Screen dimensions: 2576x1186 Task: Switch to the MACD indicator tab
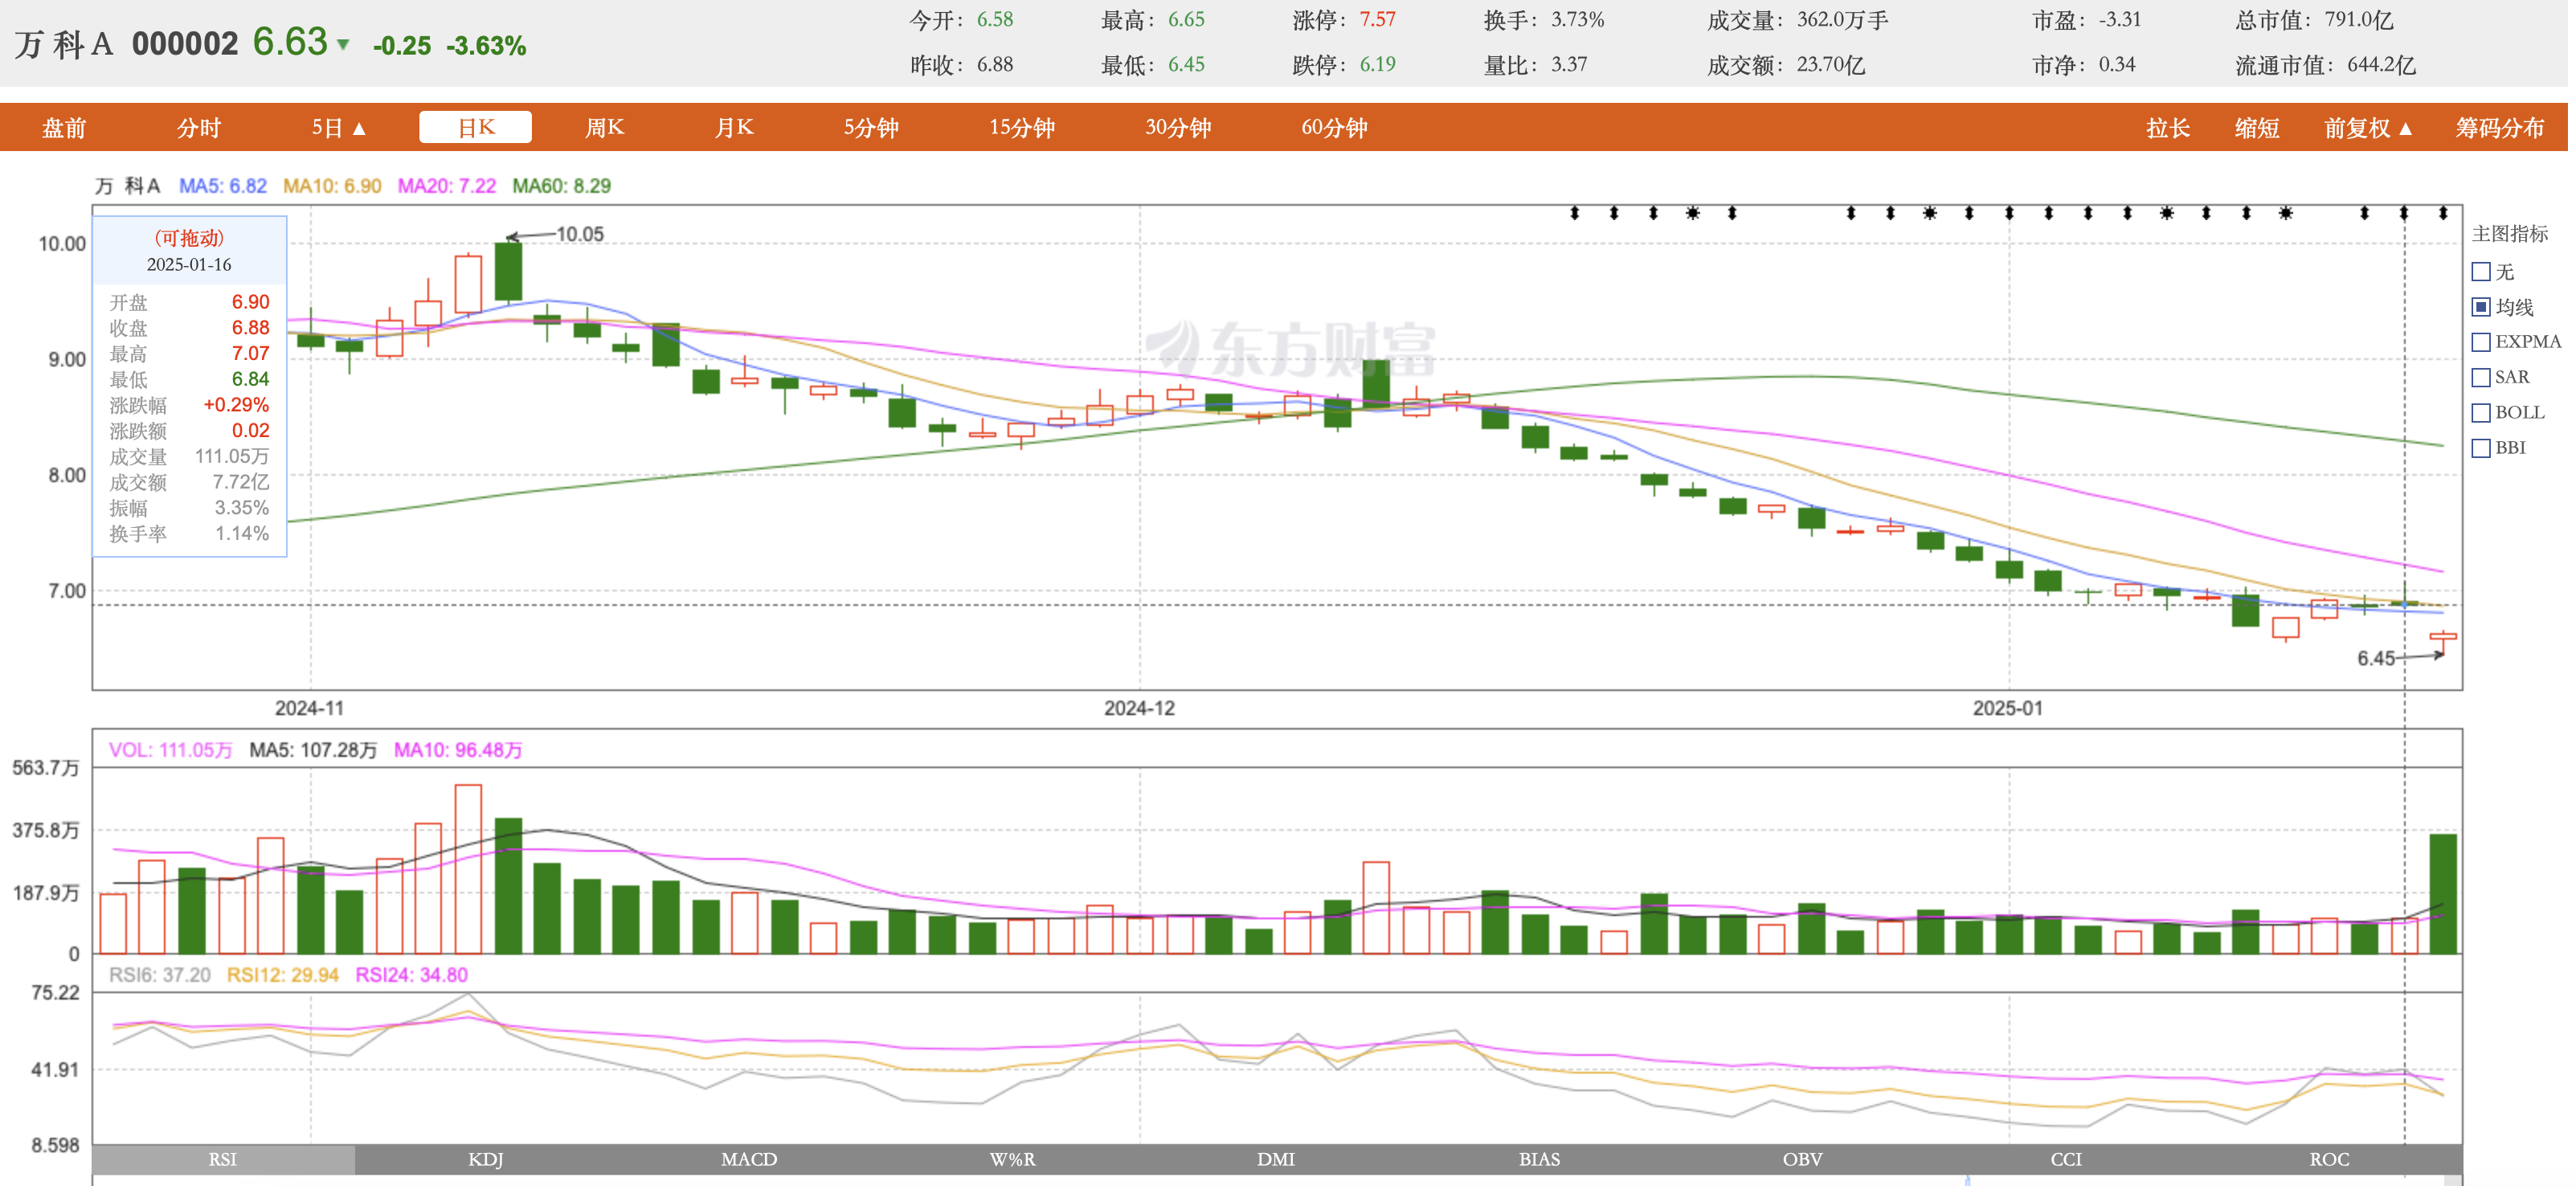tap(749, 1159)
